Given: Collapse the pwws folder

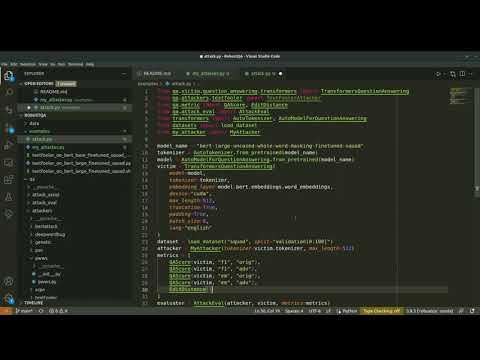Looking at the screenshot, I should (x=41, y=258).
